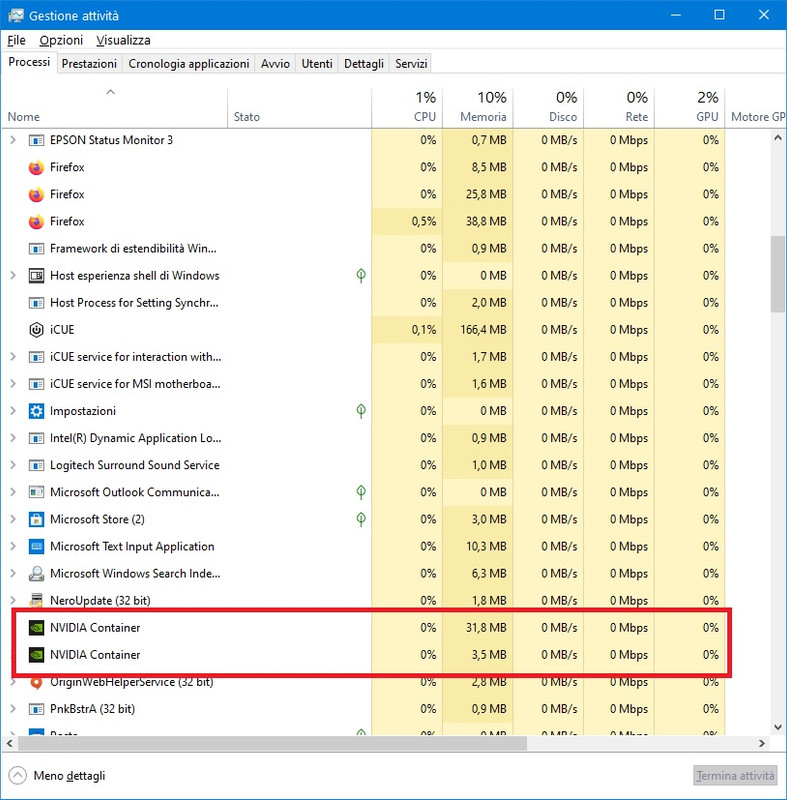The width and height of the screenshot is (787, 800).
Task: Expand Logitech Surround Sound Service row
Action: pyautogui.click(x=13, y=465)
